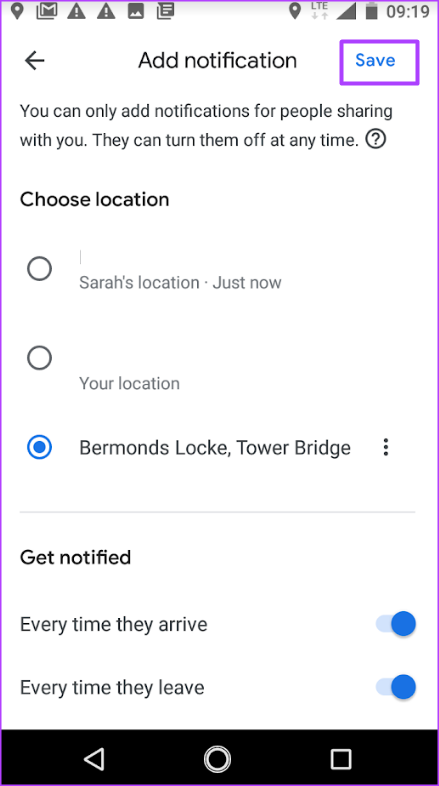Tap the news notification icon
This screenshot has height=786, width=439.
pyautogui.click(x=165, y=12)
